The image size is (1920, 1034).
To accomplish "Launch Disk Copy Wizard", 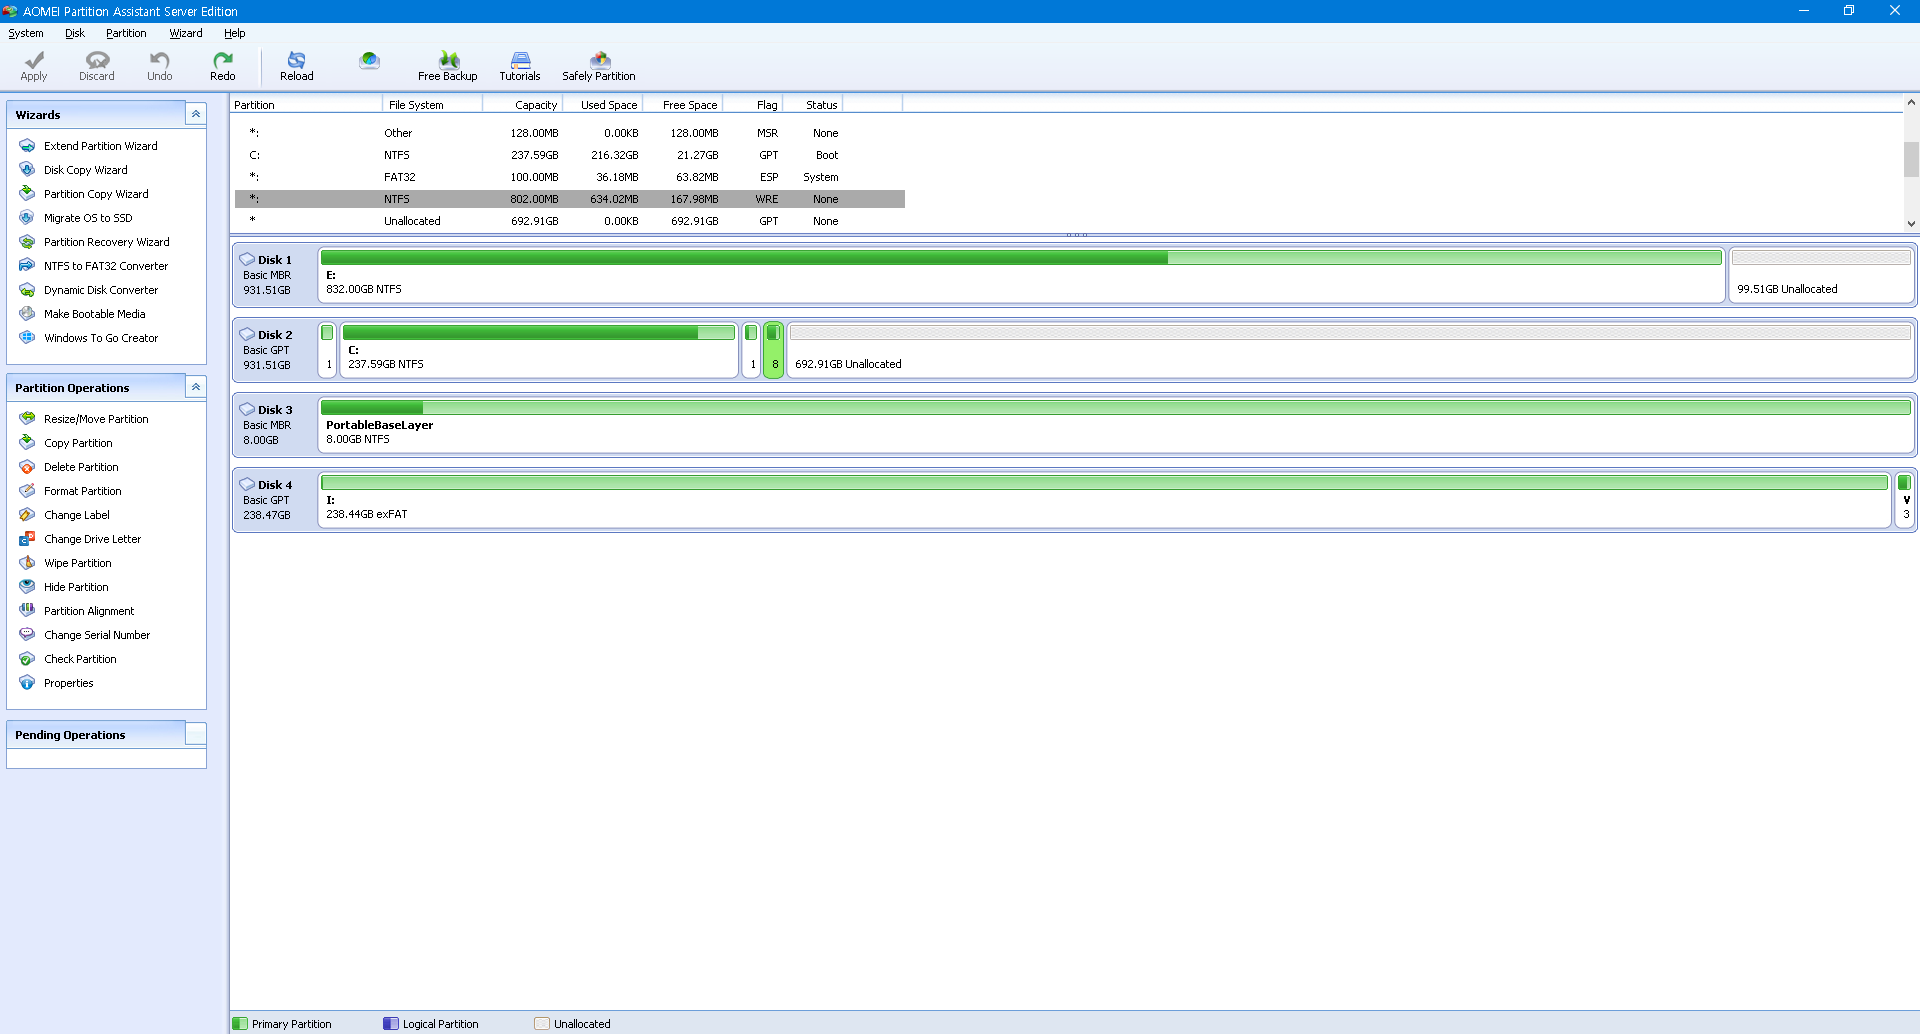I will pos(85,170).
